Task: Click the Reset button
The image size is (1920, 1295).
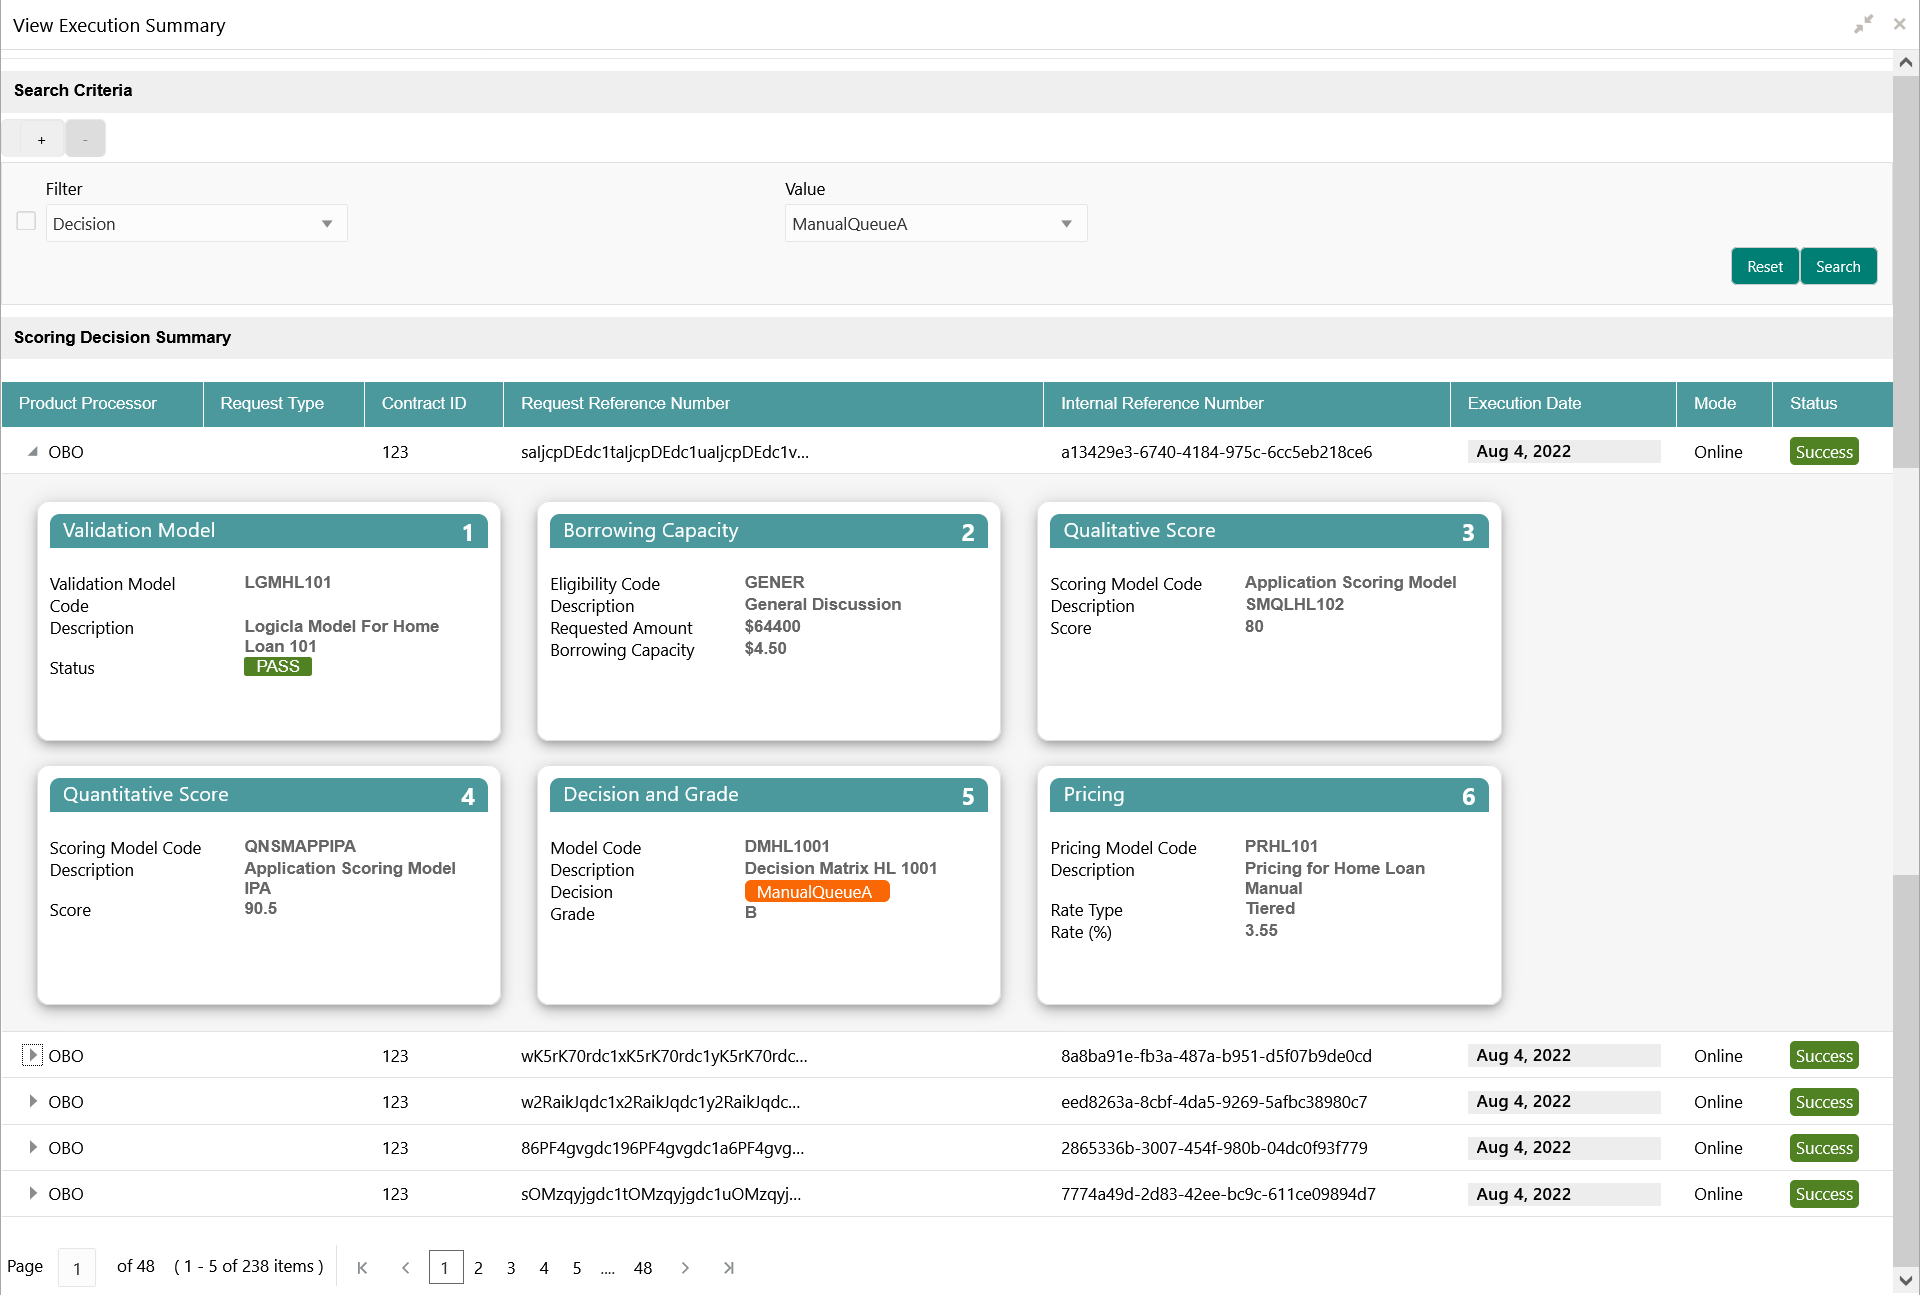Action: [x=1764, y=267]
